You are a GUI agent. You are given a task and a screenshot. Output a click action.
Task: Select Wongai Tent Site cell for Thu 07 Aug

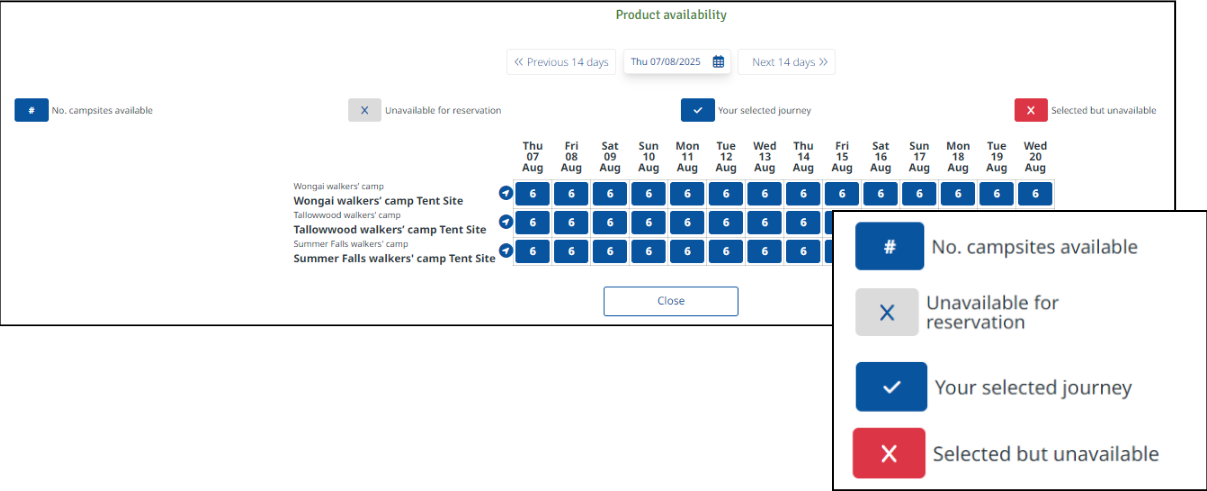tap(533, 193)
